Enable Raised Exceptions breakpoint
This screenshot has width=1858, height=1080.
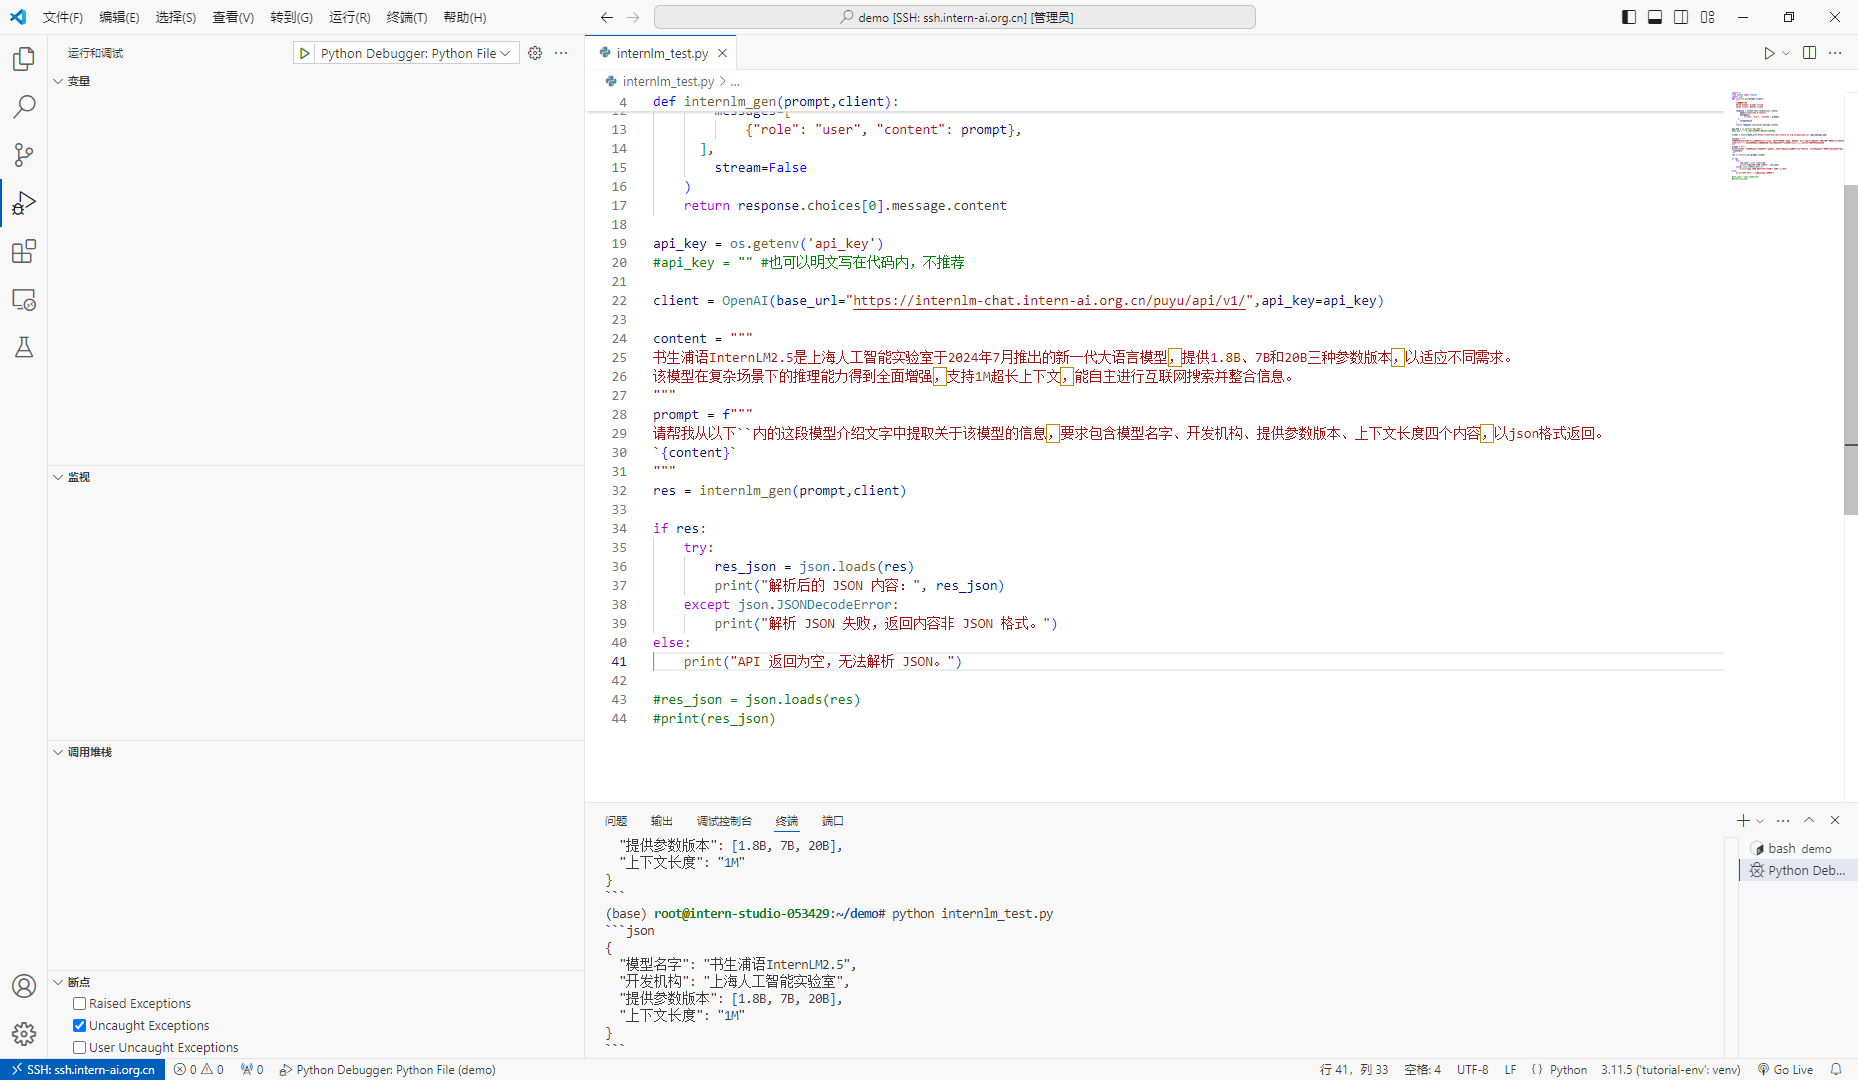79,1003
